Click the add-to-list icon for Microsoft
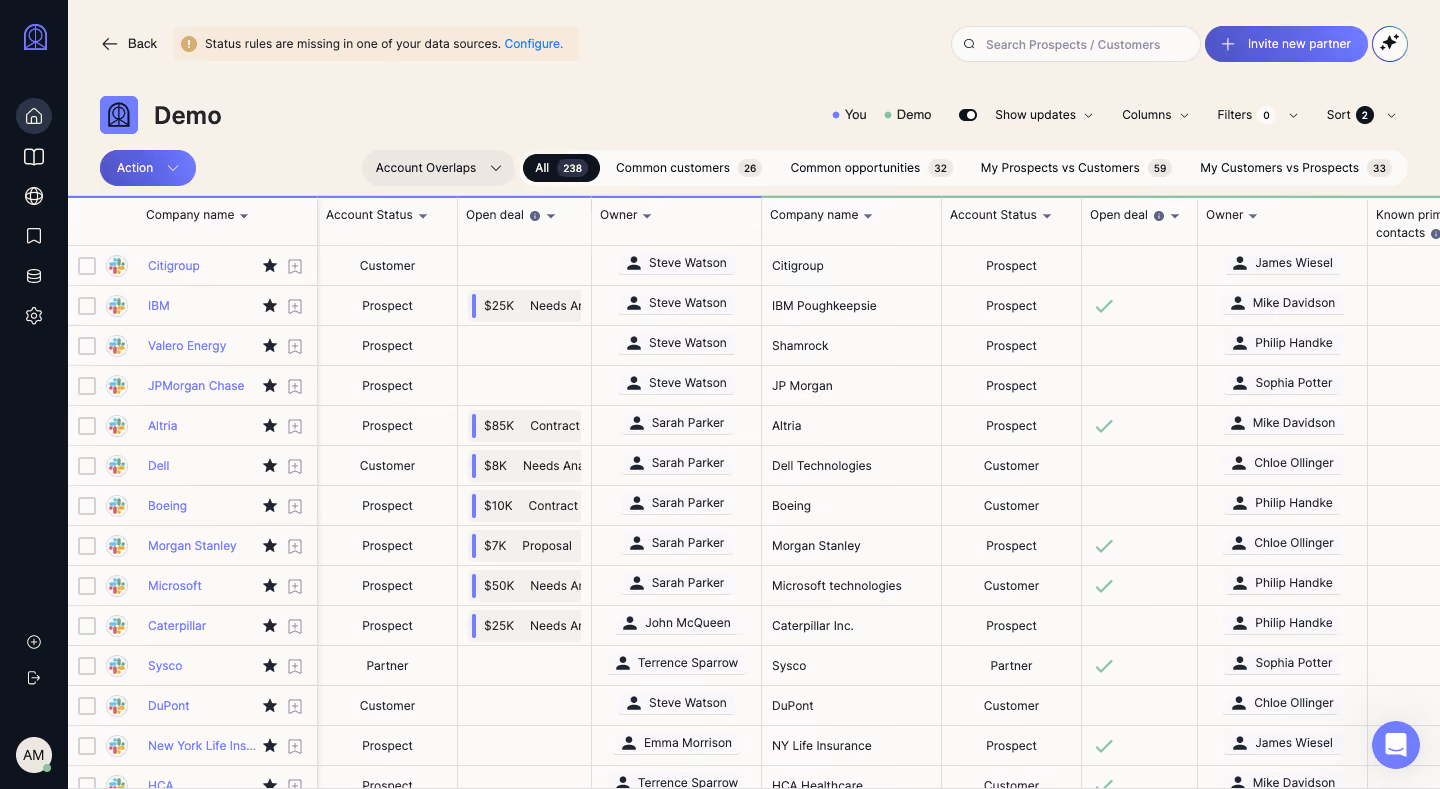1440x789 pixels. 295,586
